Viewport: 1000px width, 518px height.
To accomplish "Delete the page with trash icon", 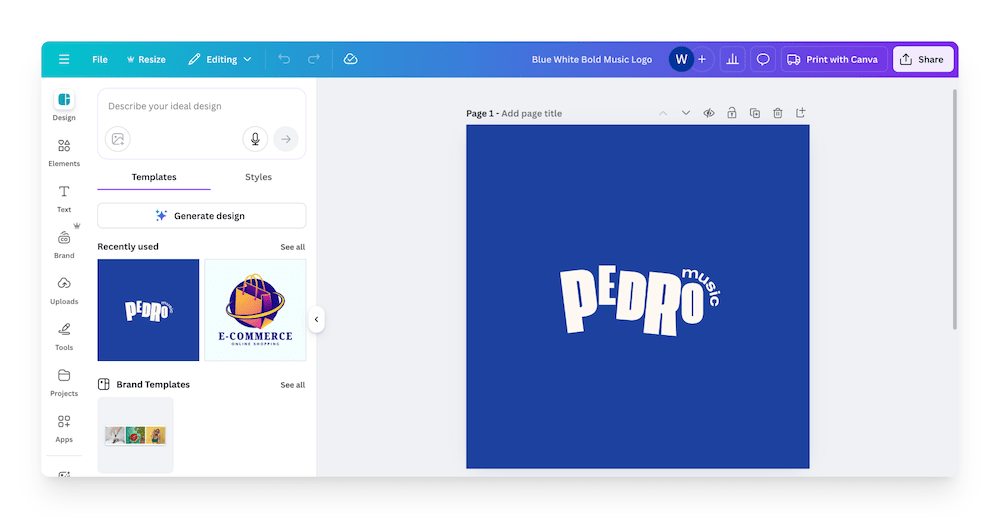I will click(x=777, y=113).
